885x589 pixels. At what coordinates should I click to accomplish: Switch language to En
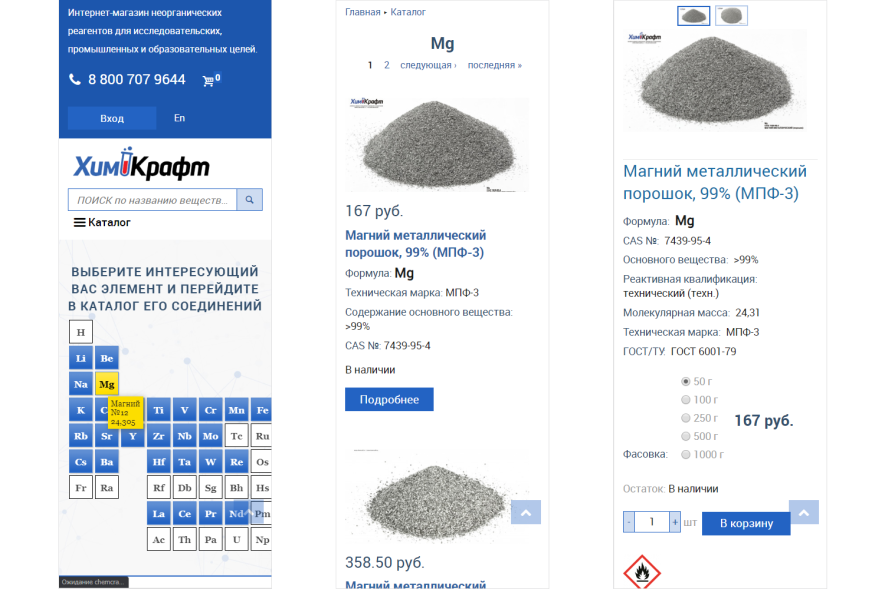pyautogui.click(x=179, y=118)
